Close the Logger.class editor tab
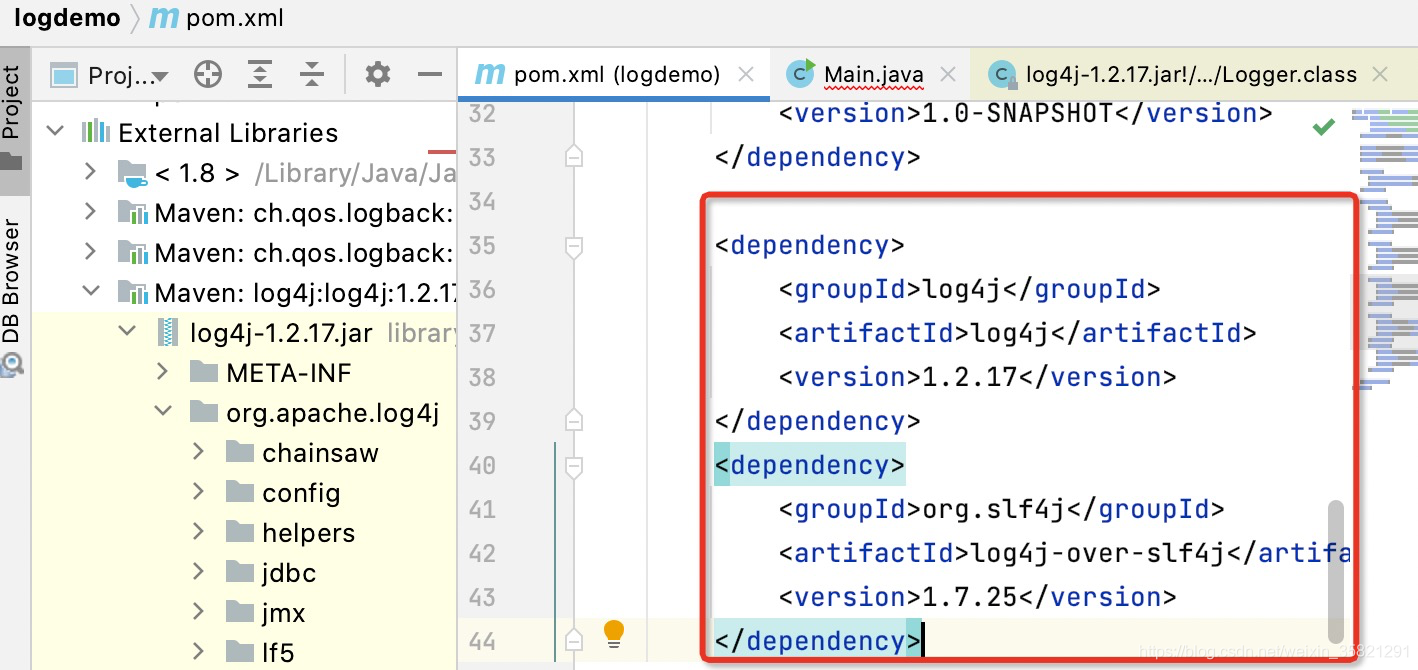This screenshot has height=670, width=1418. 1380,74
